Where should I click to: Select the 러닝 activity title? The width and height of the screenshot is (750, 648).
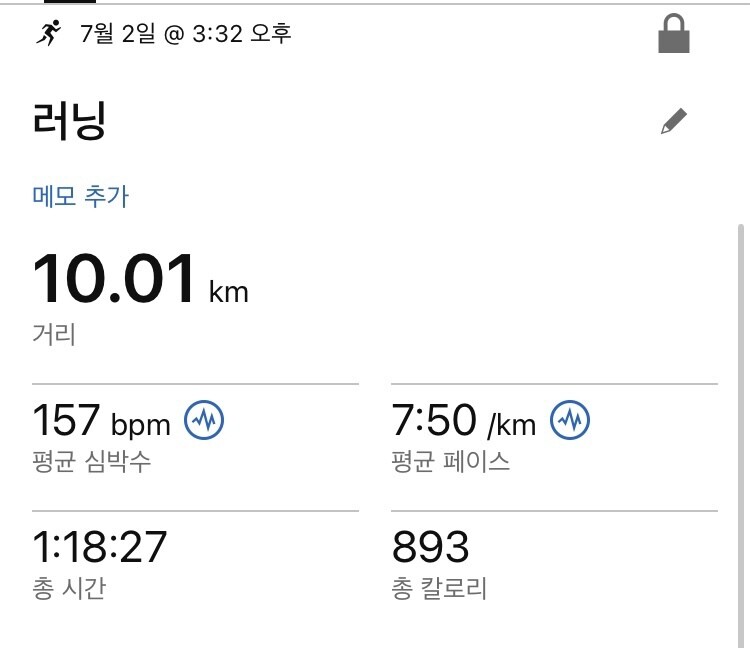point(69,121)
